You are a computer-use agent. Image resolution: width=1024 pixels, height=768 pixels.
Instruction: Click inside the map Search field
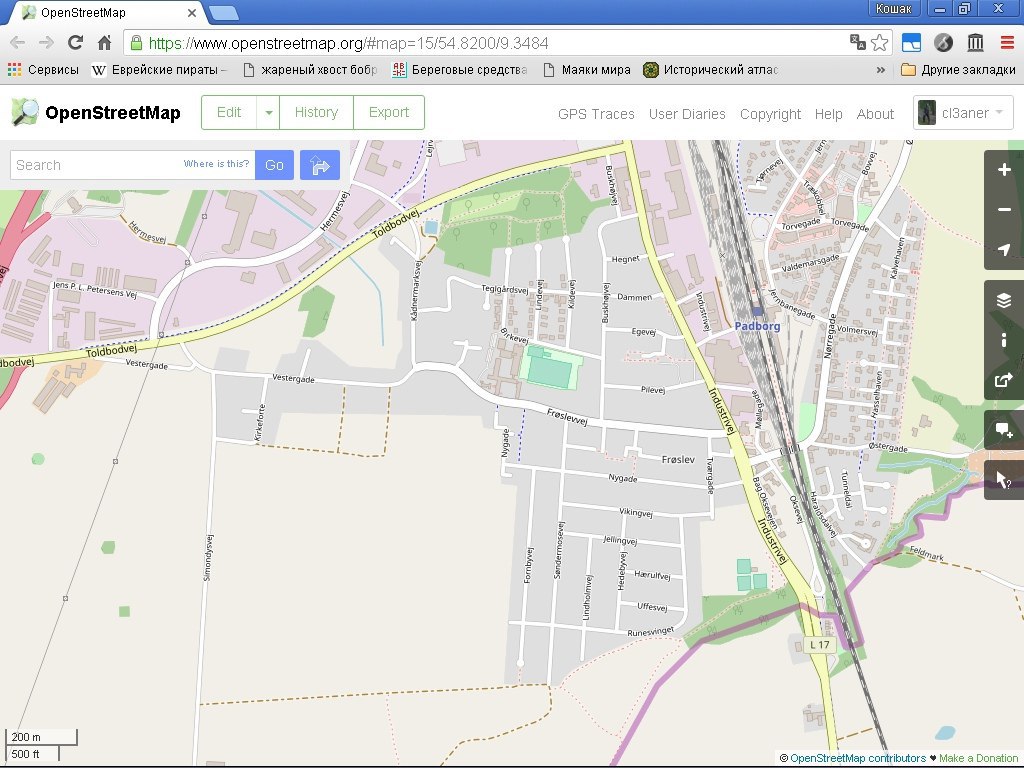pyautogui.click(x=95, y=165)
